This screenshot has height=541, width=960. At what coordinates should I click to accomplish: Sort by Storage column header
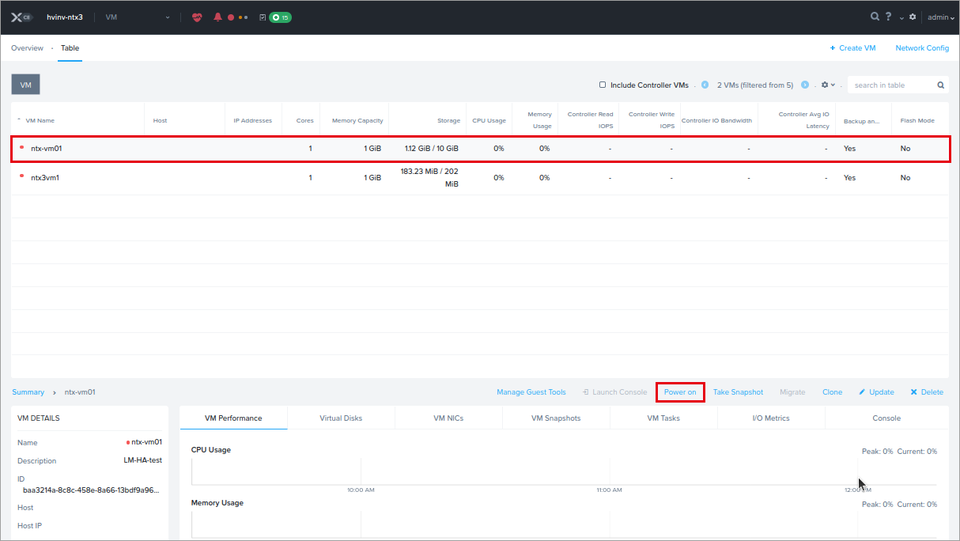(449, 121)
